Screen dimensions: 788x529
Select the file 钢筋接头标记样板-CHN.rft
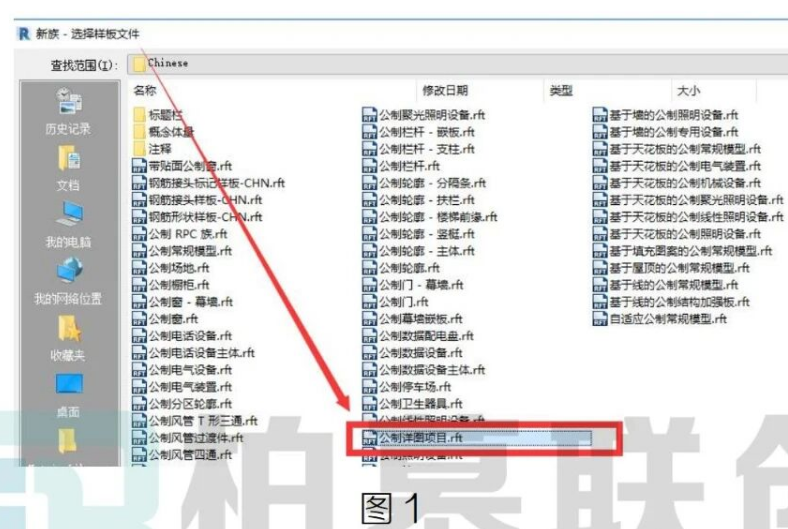coord(209,183)
